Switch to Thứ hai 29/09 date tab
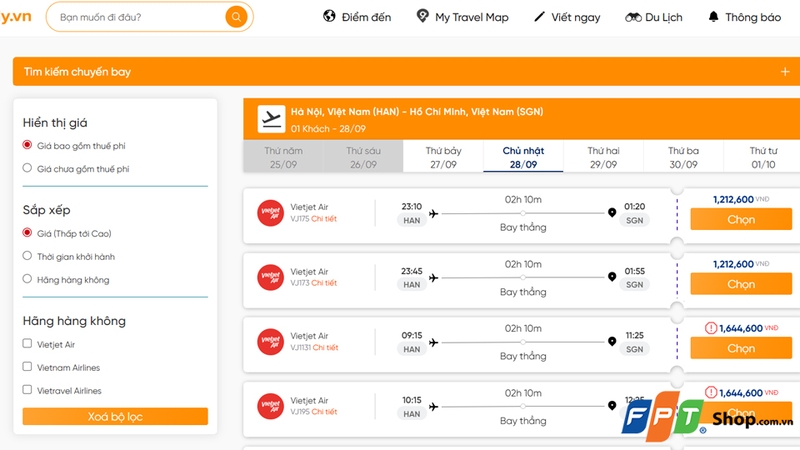Image resolution: width=800 pixels, height=450 pixels. tap(603, 157)
